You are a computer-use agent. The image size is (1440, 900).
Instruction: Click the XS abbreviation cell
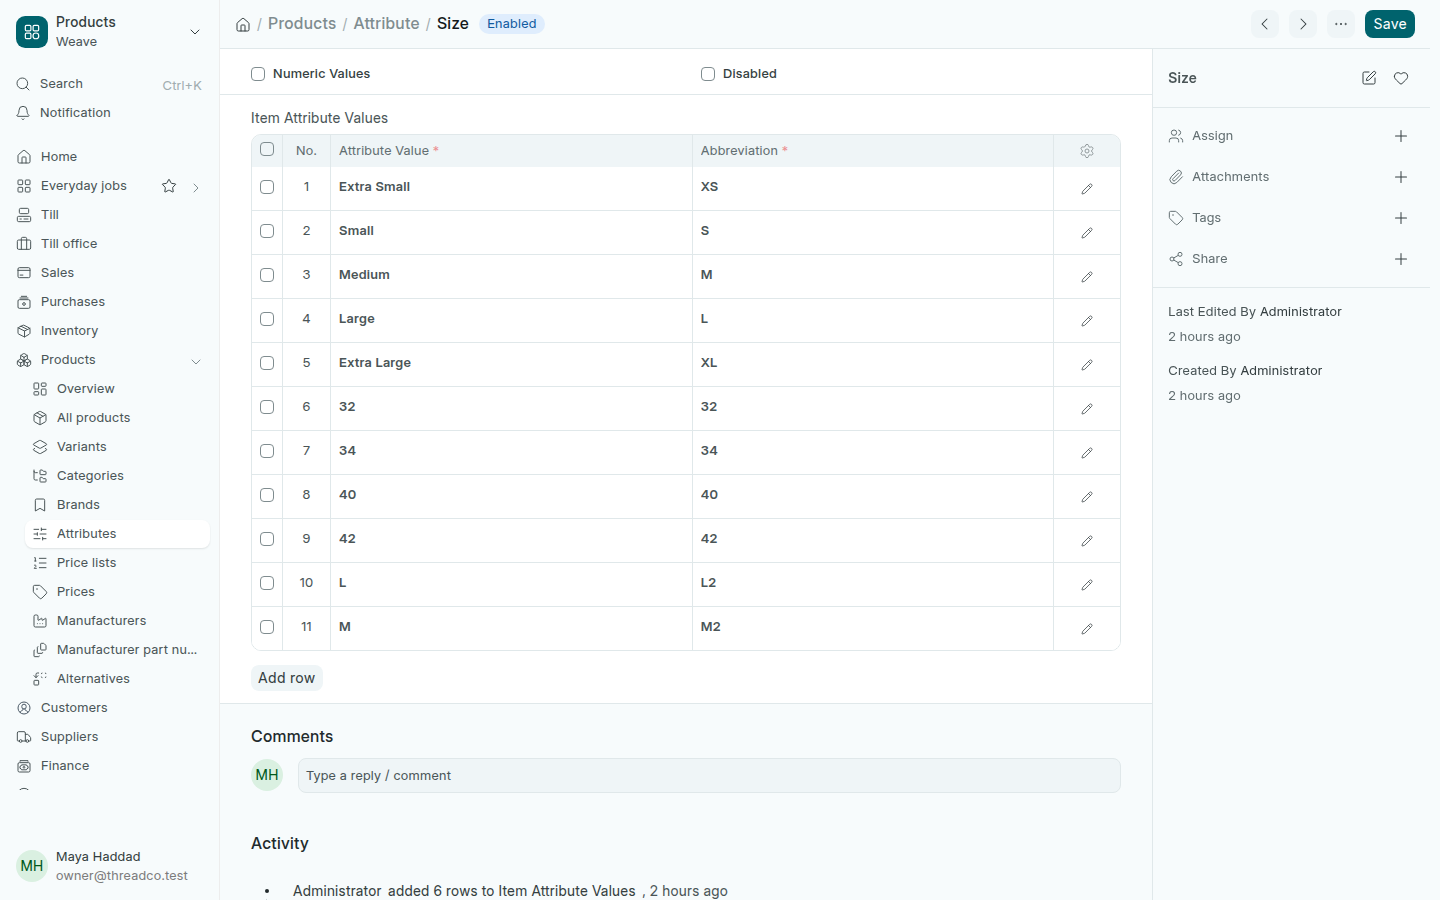(872, 188)
